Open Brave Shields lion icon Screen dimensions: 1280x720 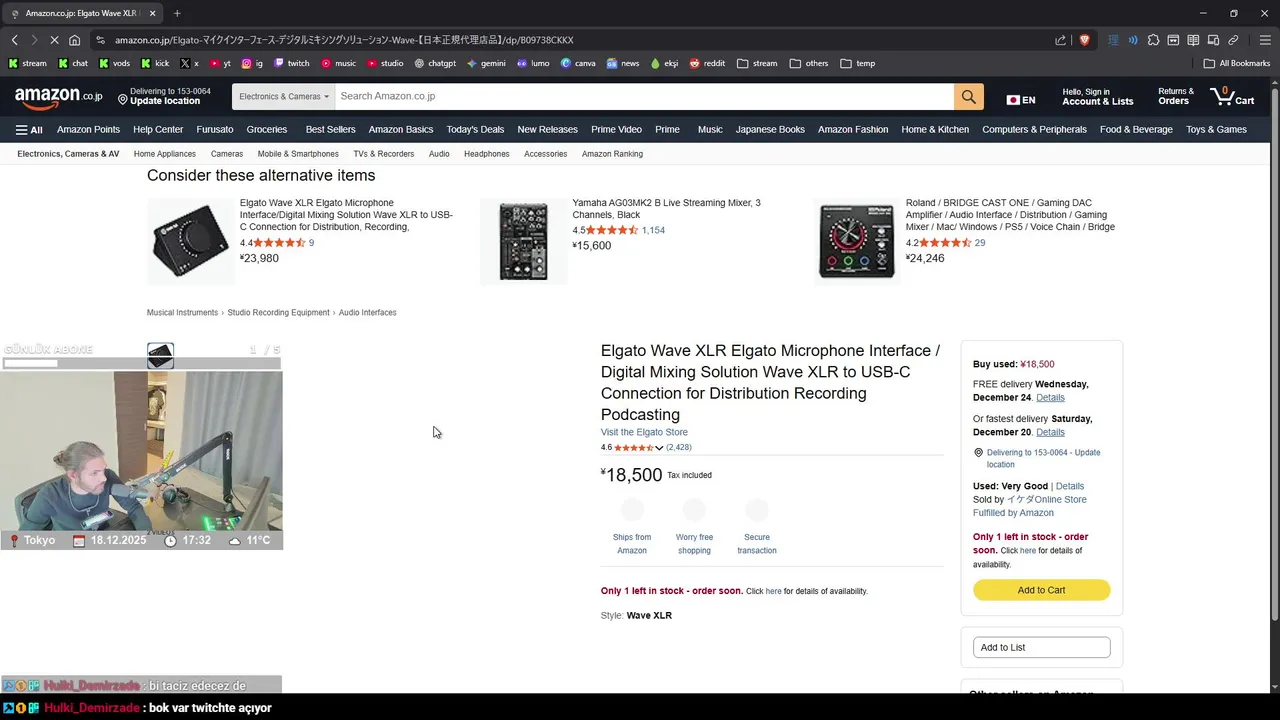pos(1085,40)
